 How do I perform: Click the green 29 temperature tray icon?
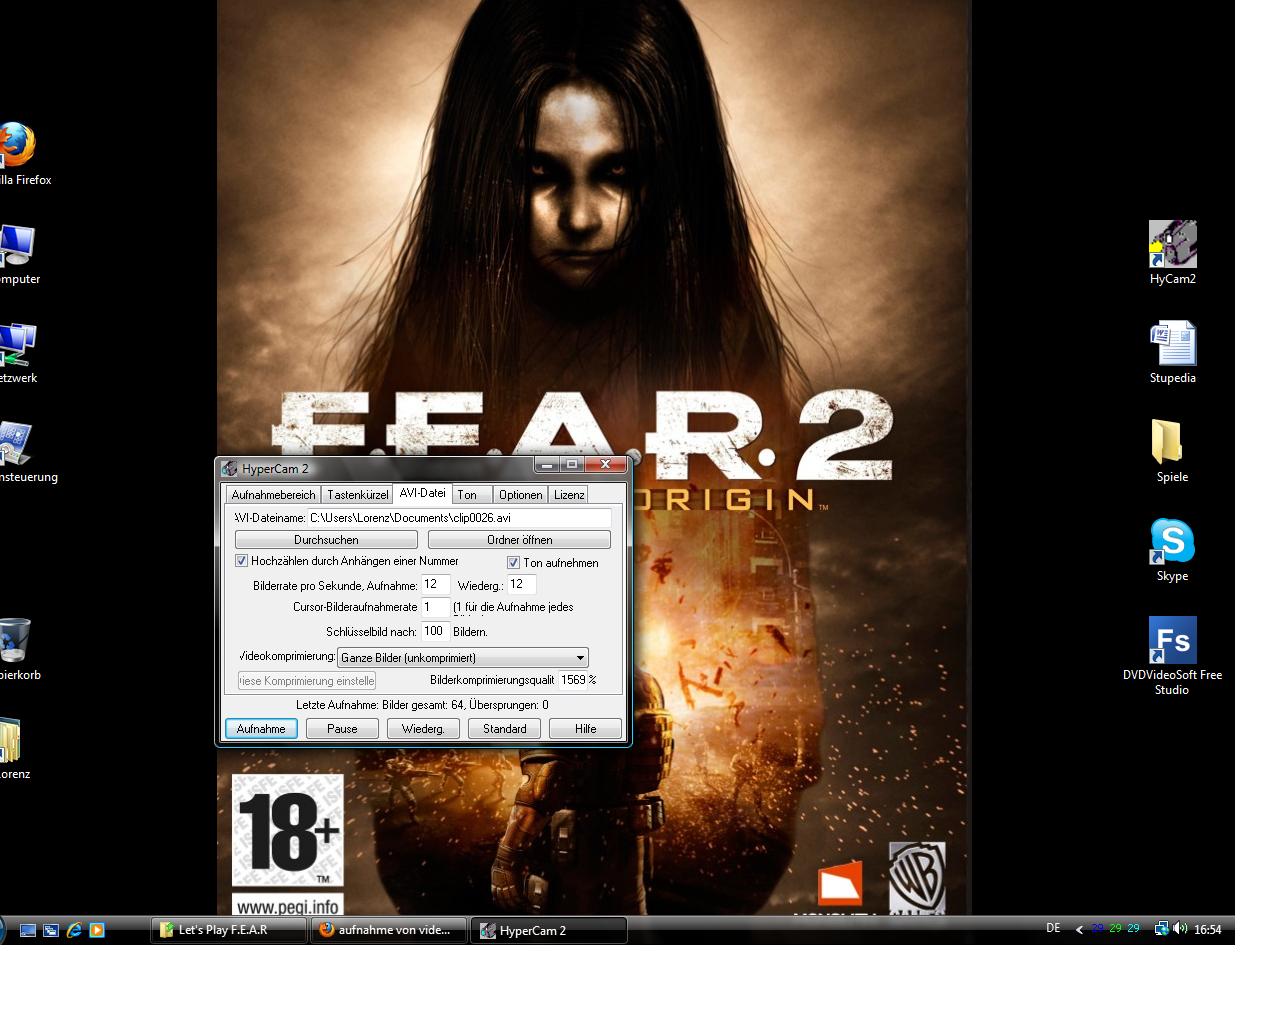[x=1115, y=929]
